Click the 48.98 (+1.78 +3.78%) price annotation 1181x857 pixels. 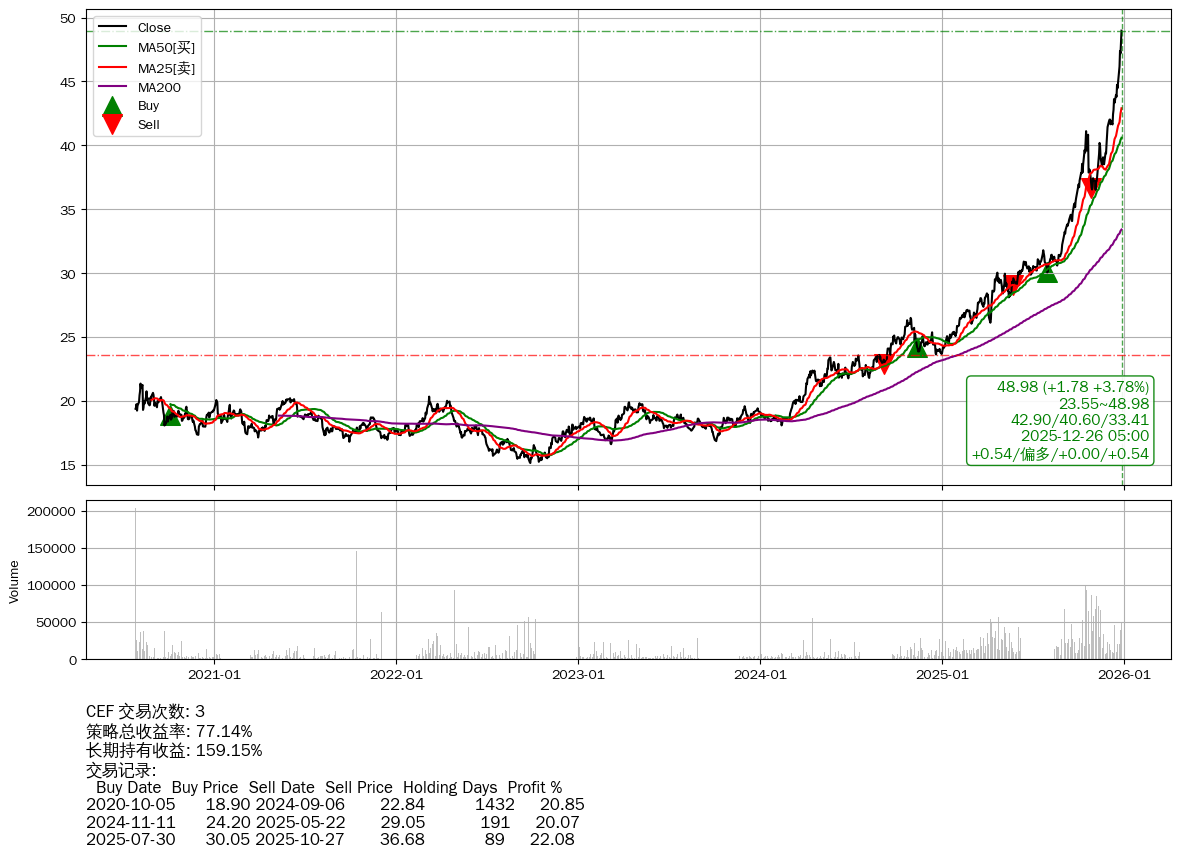coord(1073,387)
